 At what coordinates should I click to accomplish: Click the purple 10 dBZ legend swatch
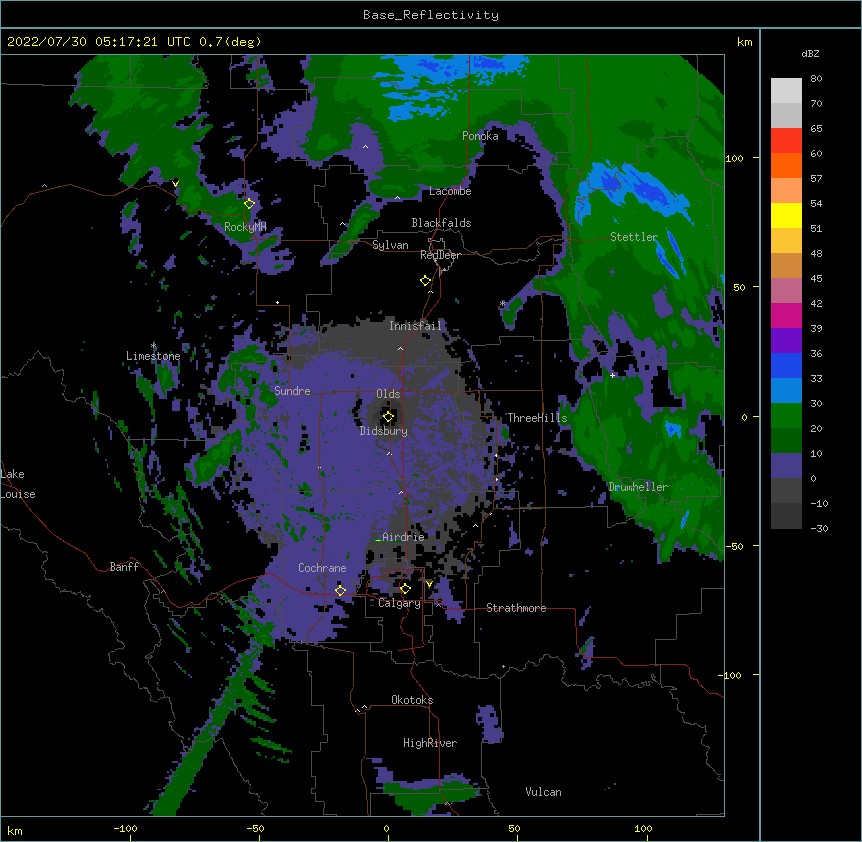[786, 466]
